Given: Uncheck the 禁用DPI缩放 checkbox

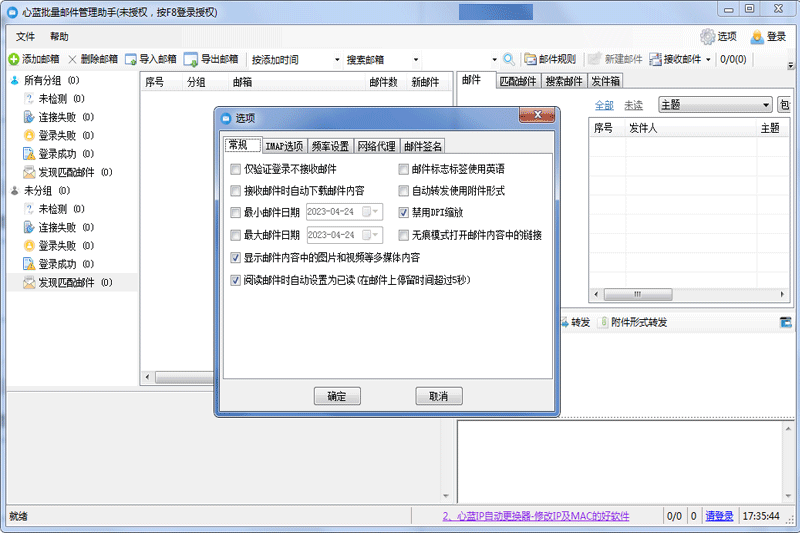Looking at the screenshot, I should (x=404, y=213).
